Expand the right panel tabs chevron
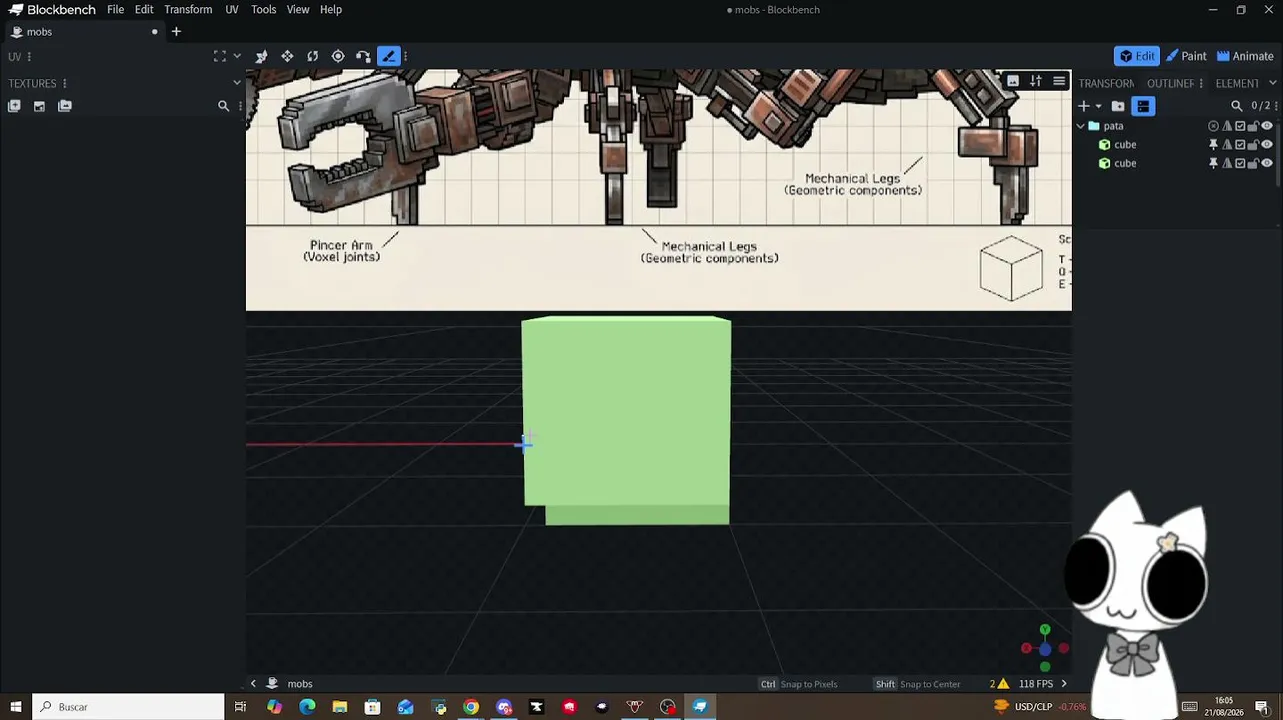 coord(1272,83)
